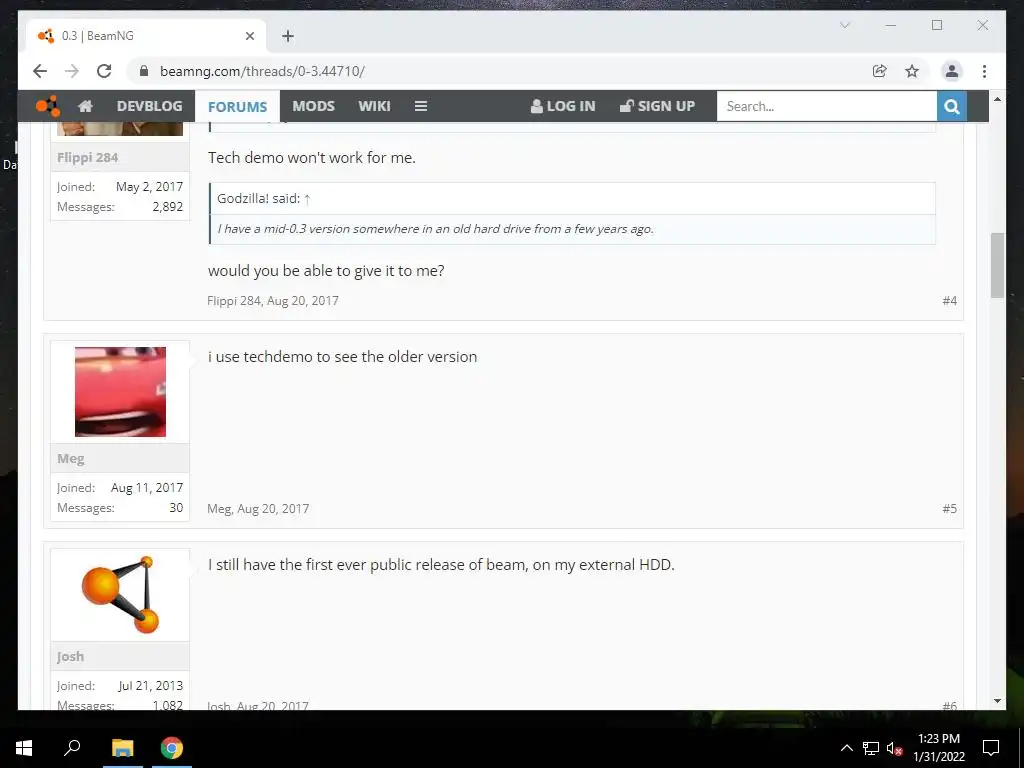
Task: Open Josh's orange BeamNG avatar
Action: coord(120,594)
